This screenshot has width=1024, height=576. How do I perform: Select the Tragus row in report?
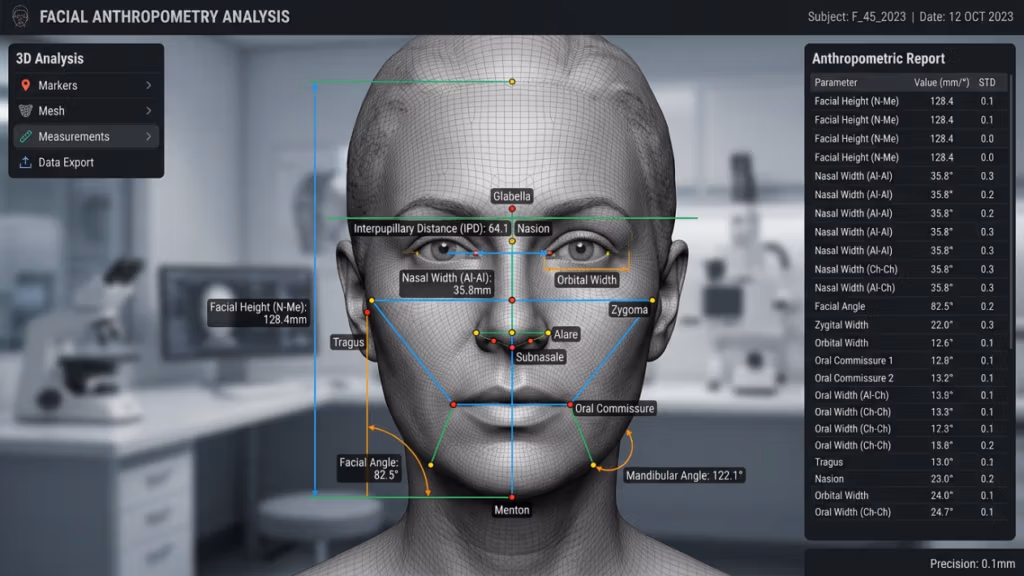tap(908, 462)
